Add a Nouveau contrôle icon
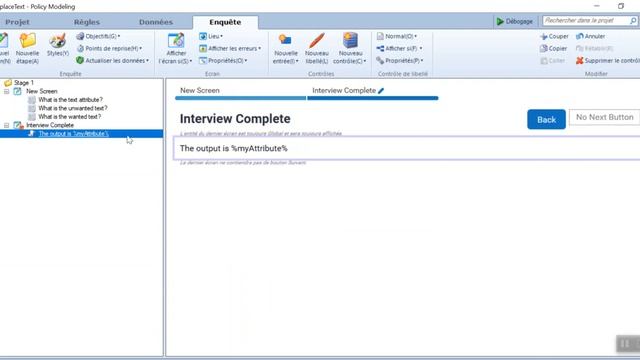The width and height of the screenshot is (640, 360). point(350,48)
